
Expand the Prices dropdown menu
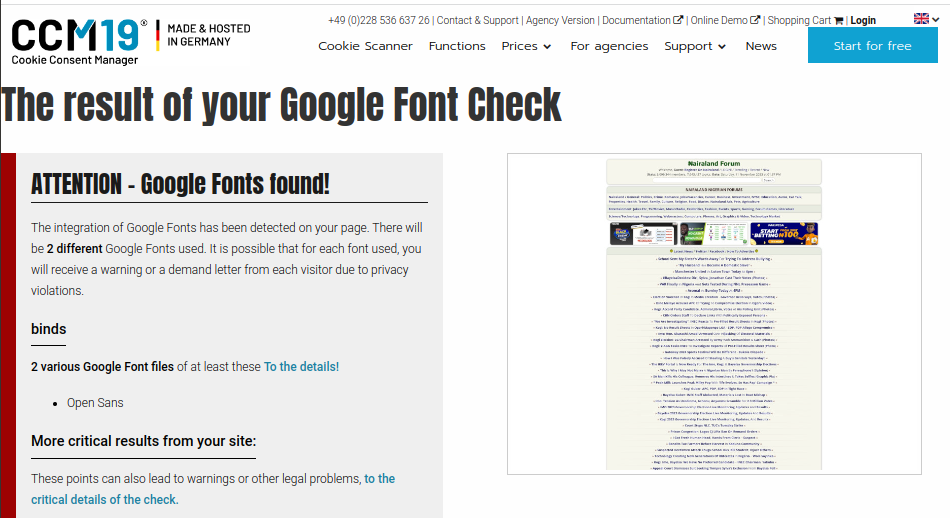[526, 46]
